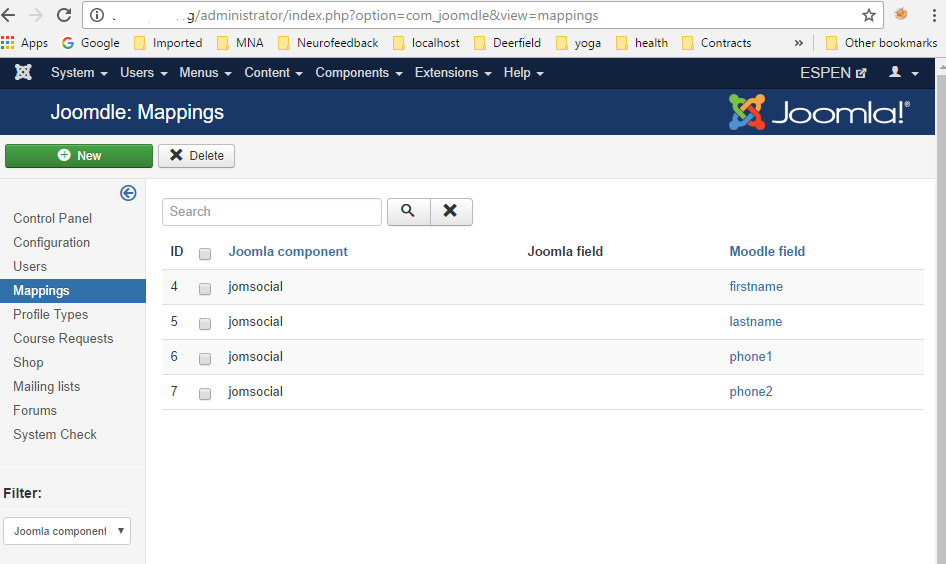
Task: Open the Apps grid in bookmarks bar
Action: point(25,43)
